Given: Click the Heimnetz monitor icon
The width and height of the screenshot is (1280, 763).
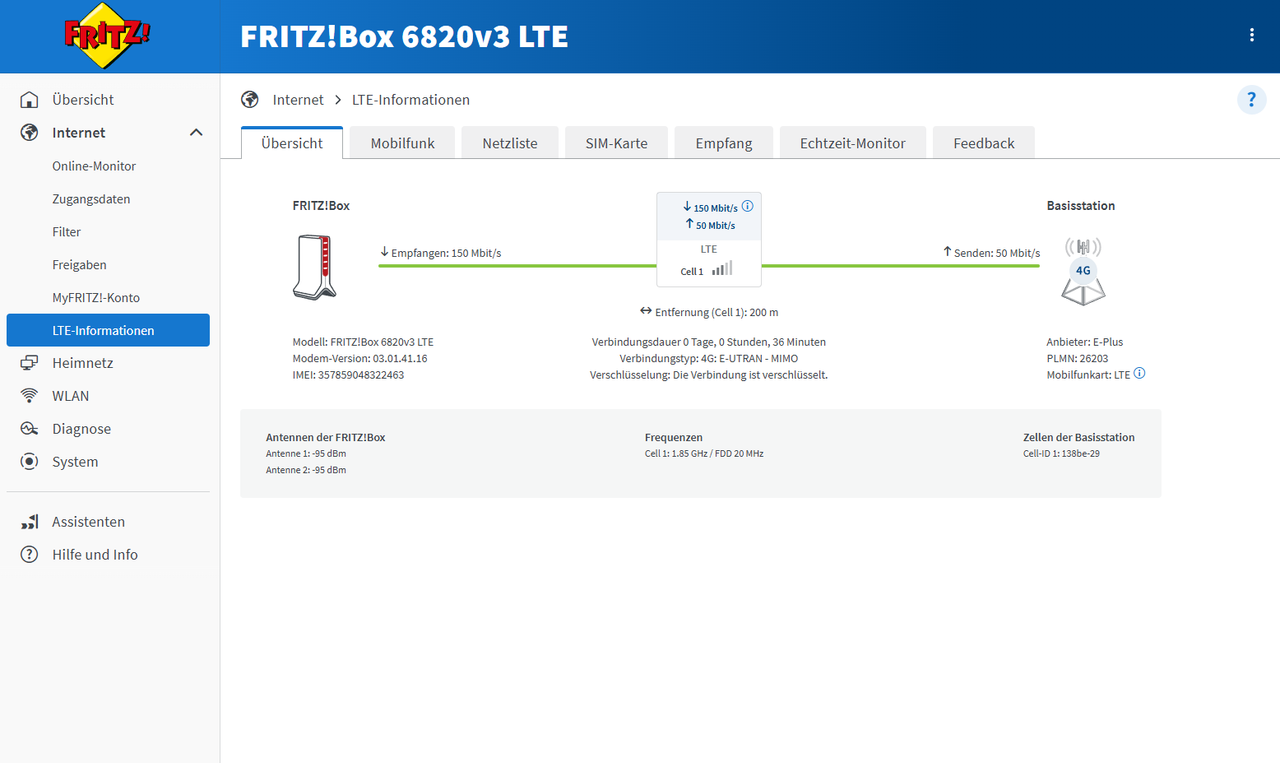Looking at the screenshot, I should pyautogui.click(x=30, y=362).
